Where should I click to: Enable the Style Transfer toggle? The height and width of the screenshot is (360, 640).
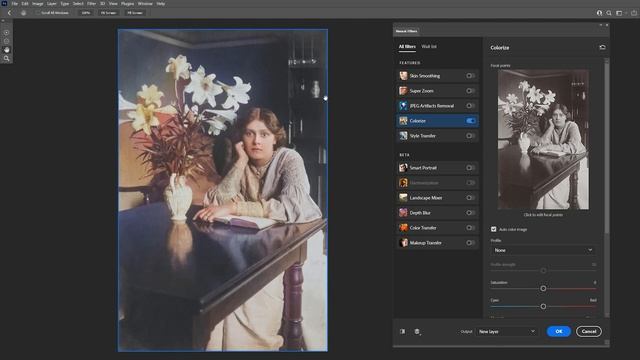[x=470, y=136]
